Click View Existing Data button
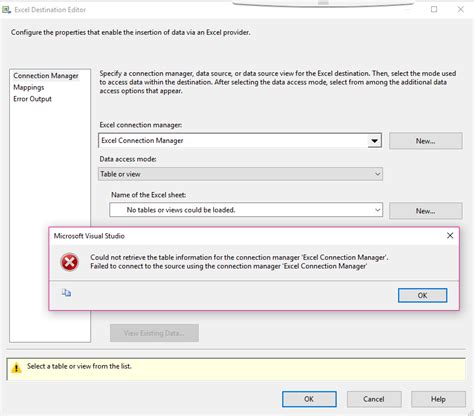The height and width of the screenshot is (416, 474). point(154,333)
